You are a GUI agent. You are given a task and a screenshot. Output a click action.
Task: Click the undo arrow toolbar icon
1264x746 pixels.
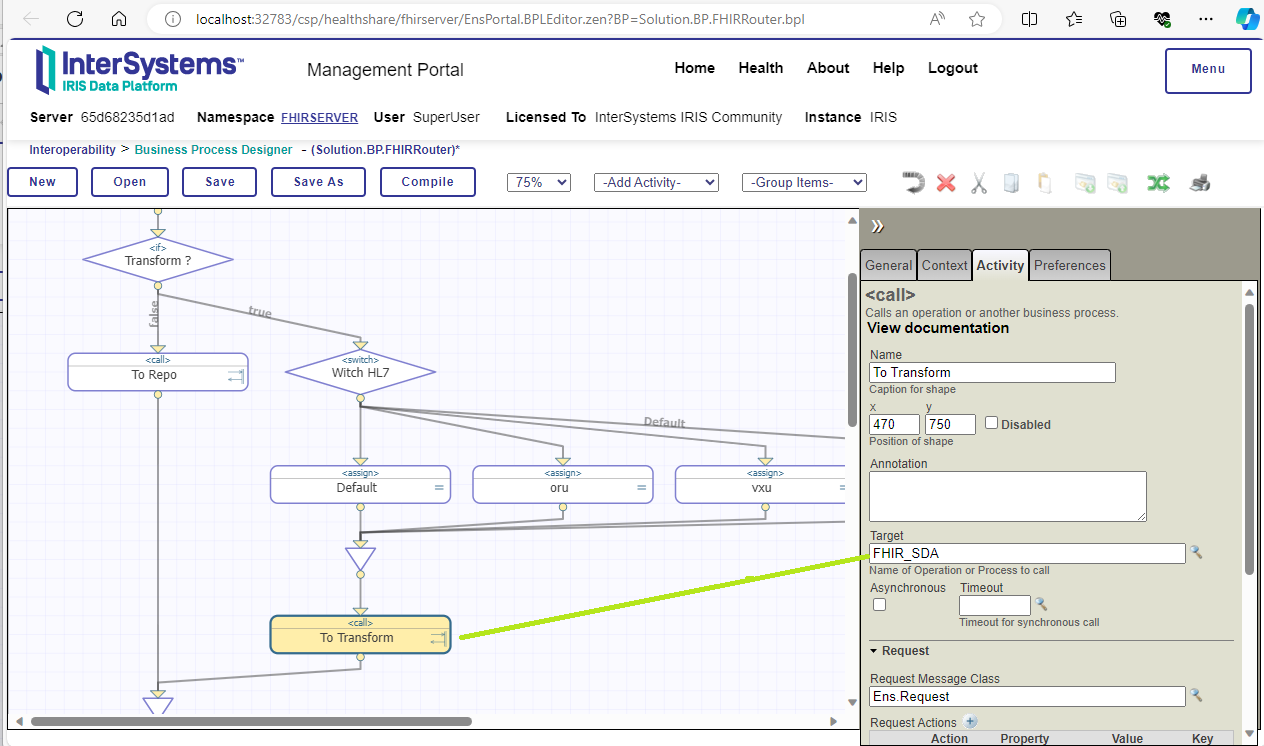click(x=912, y=183)
